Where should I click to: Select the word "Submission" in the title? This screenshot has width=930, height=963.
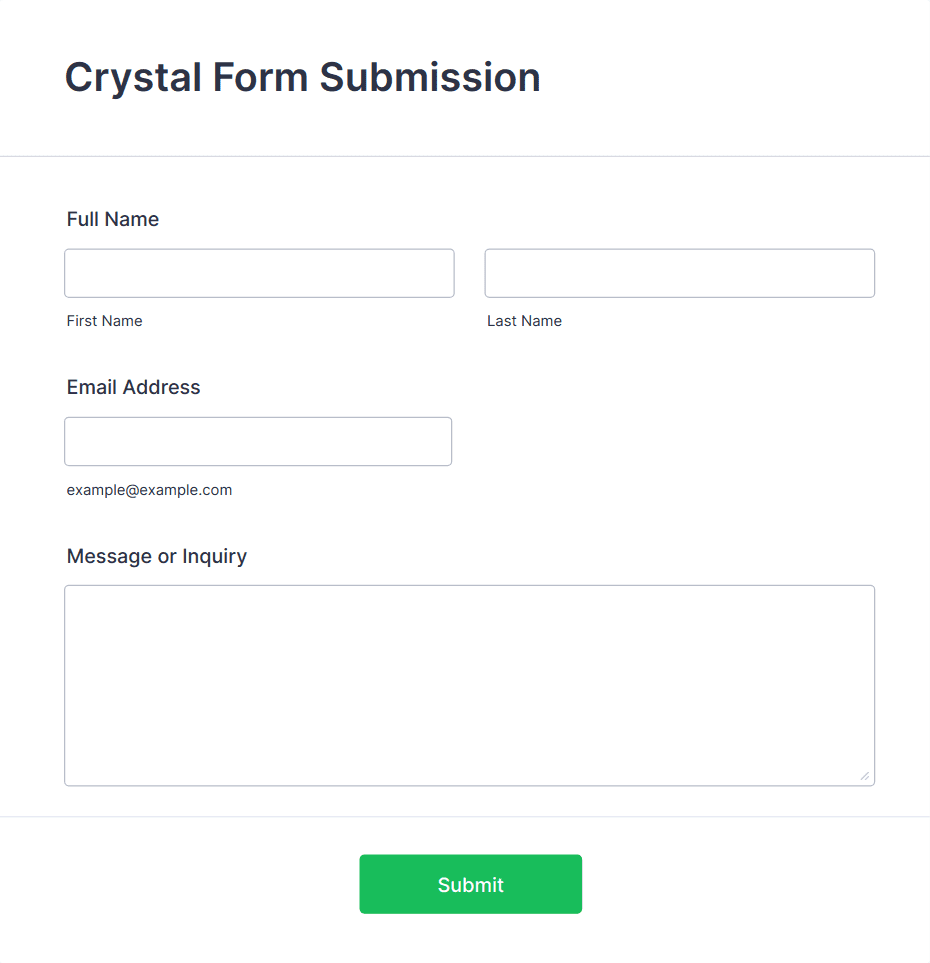430,78
